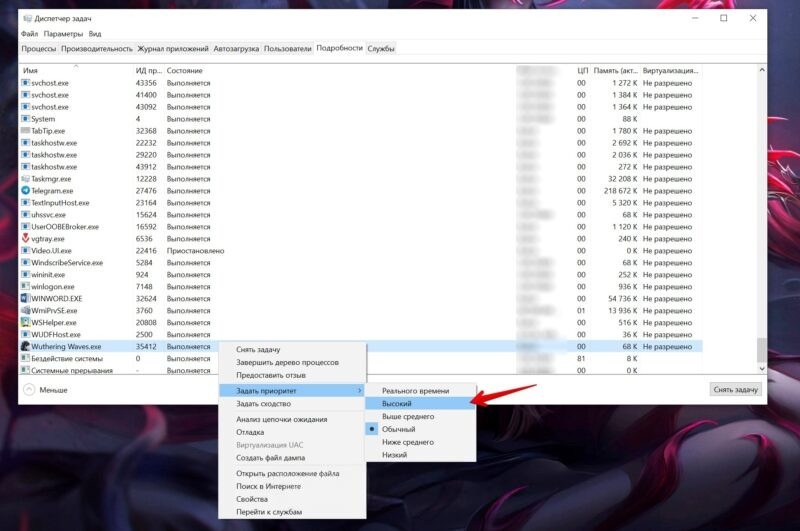Viewport: 800px width, 531px height.
Task: Choose Открыть расположение файла in context menu
Action: pyautogui.click(x=287, y=473)
